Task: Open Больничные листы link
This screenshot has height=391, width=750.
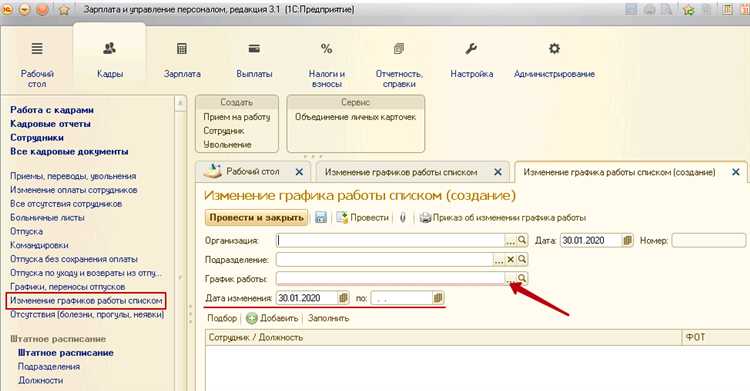Action: (x=47, y=218)
